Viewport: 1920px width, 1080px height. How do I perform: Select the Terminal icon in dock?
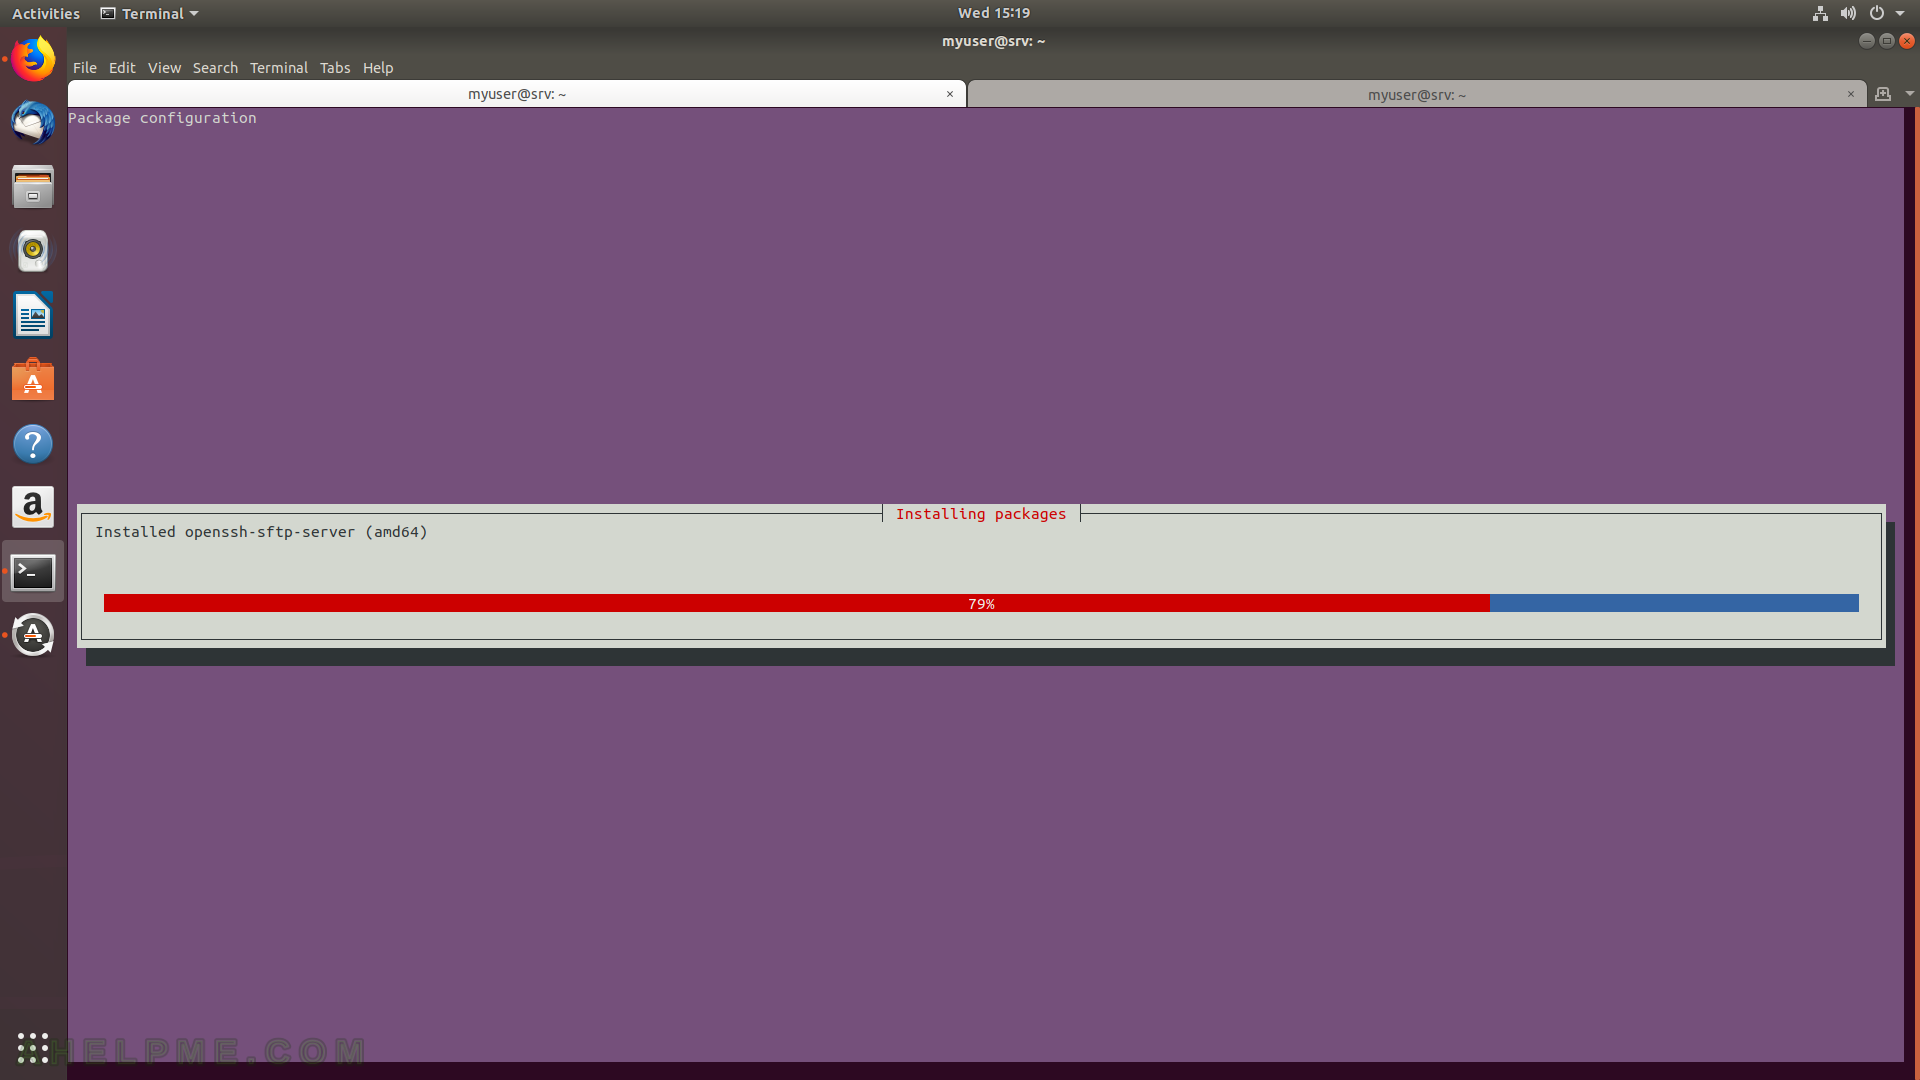(33, 571)
